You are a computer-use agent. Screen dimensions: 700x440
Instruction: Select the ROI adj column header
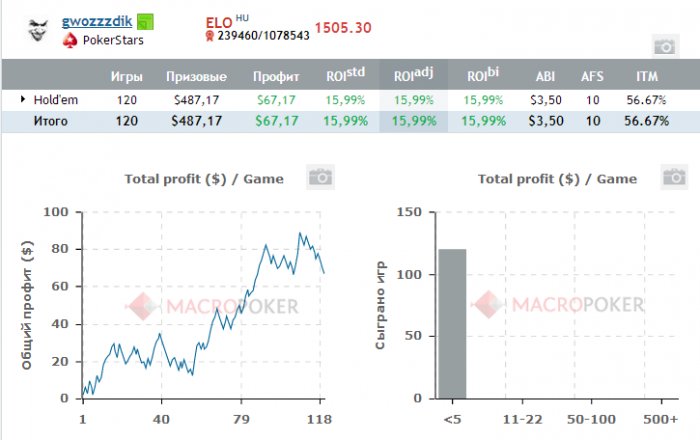pyautogui.click(x=414, y=75)
